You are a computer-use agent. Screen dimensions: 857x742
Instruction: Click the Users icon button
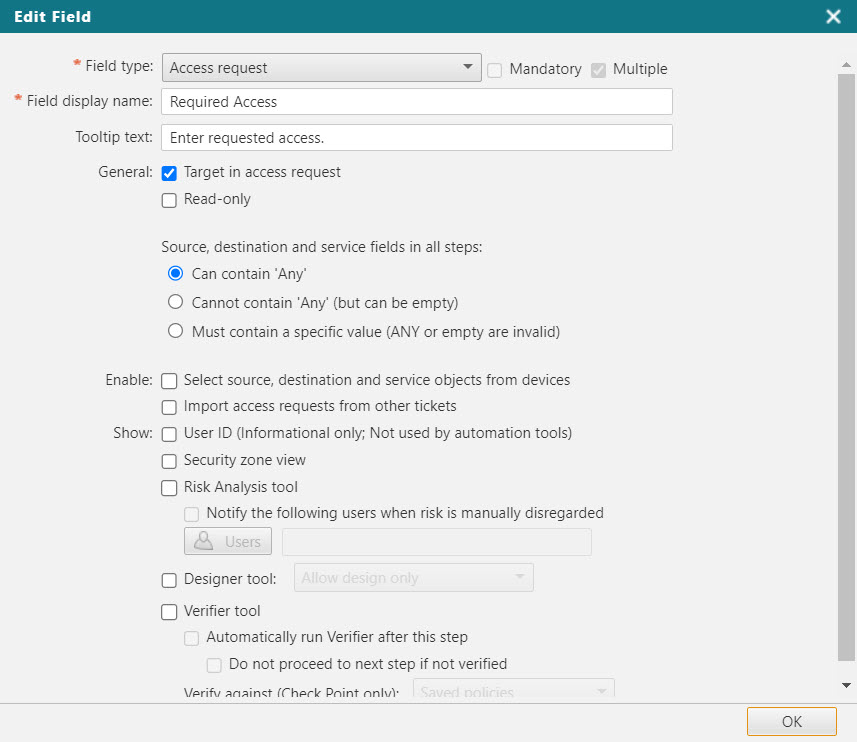227,541
